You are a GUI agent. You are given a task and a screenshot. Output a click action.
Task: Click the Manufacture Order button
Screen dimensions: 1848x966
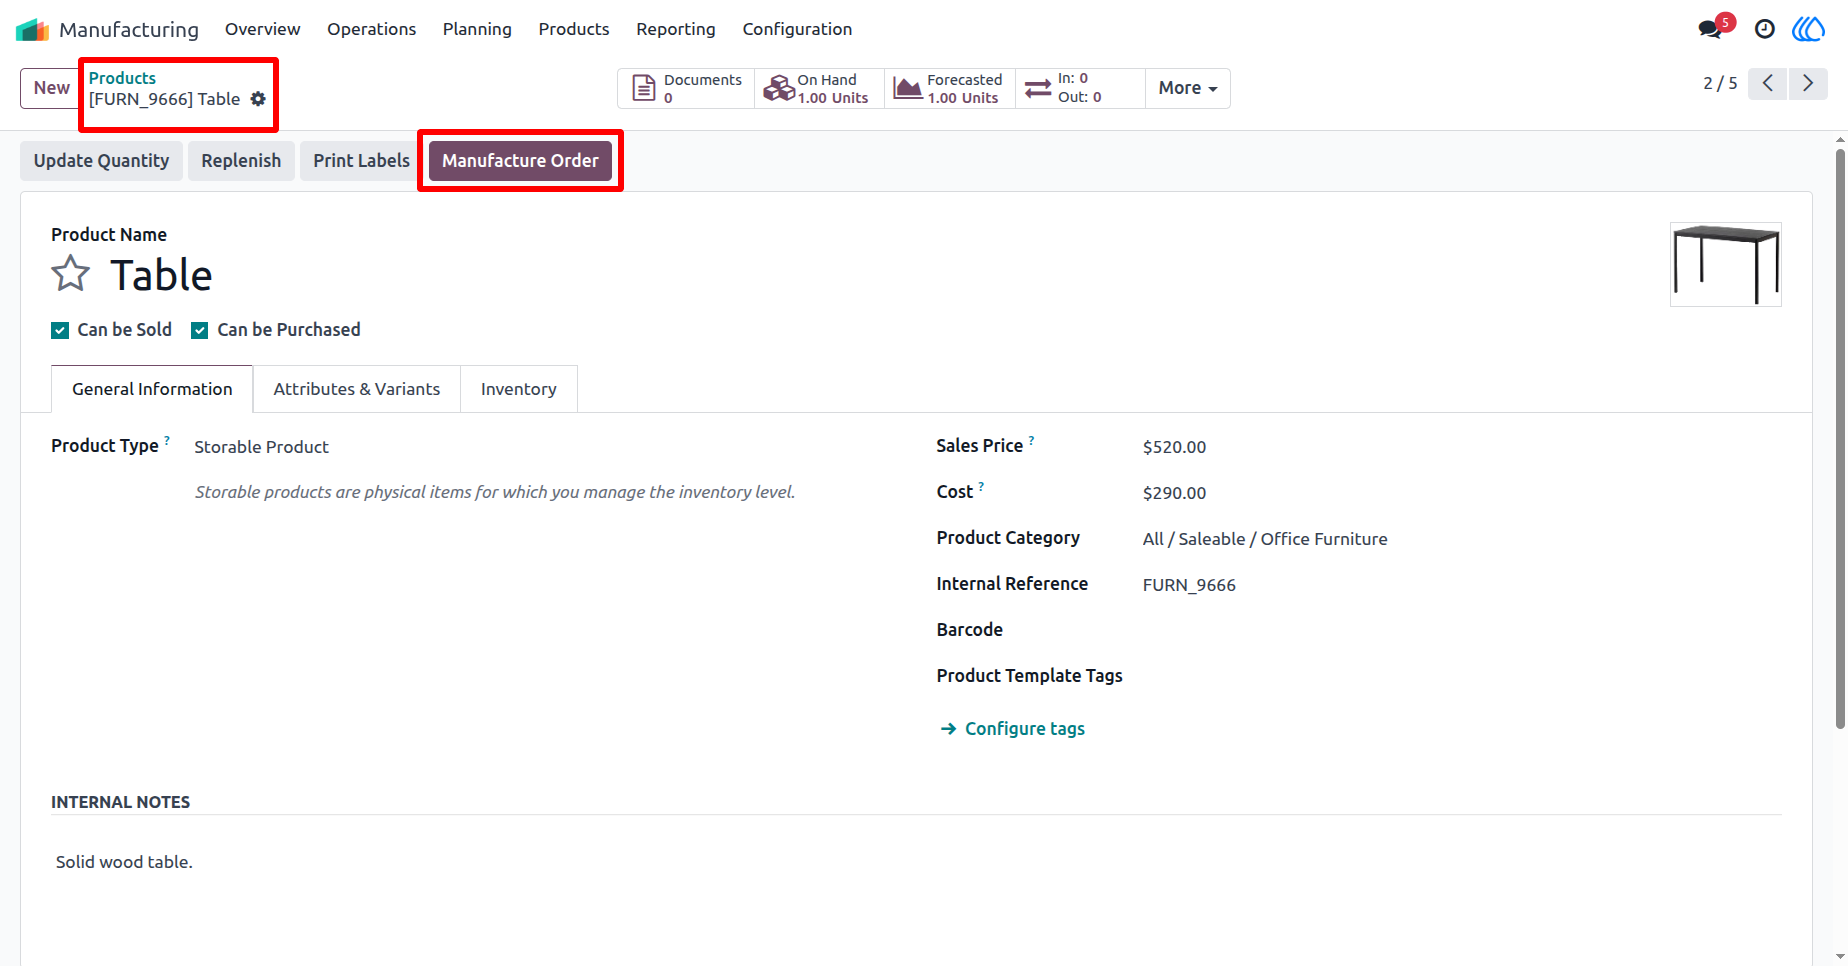point(520,161)
